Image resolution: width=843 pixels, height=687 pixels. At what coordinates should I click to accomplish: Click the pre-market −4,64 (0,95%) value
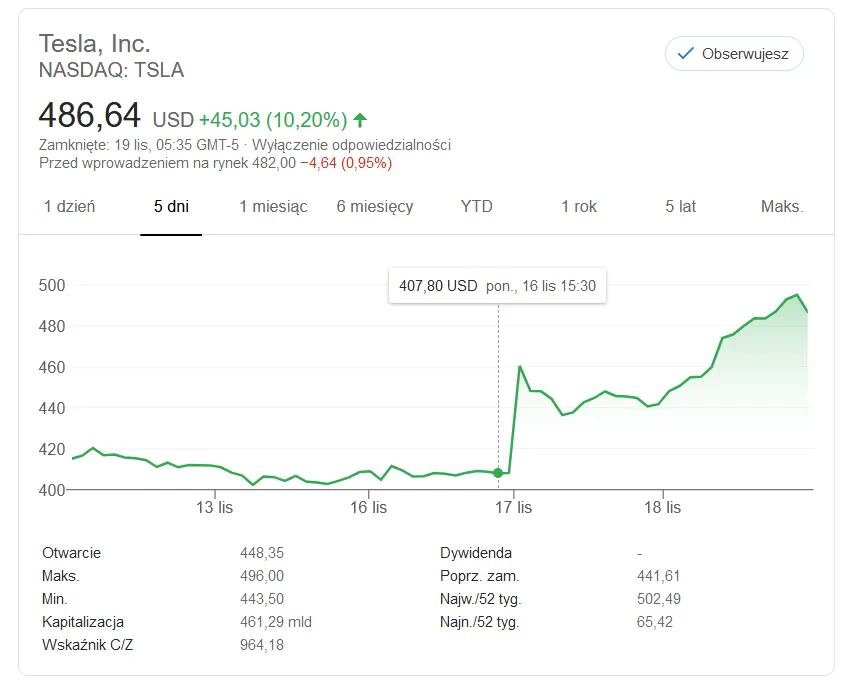(346, 163)
